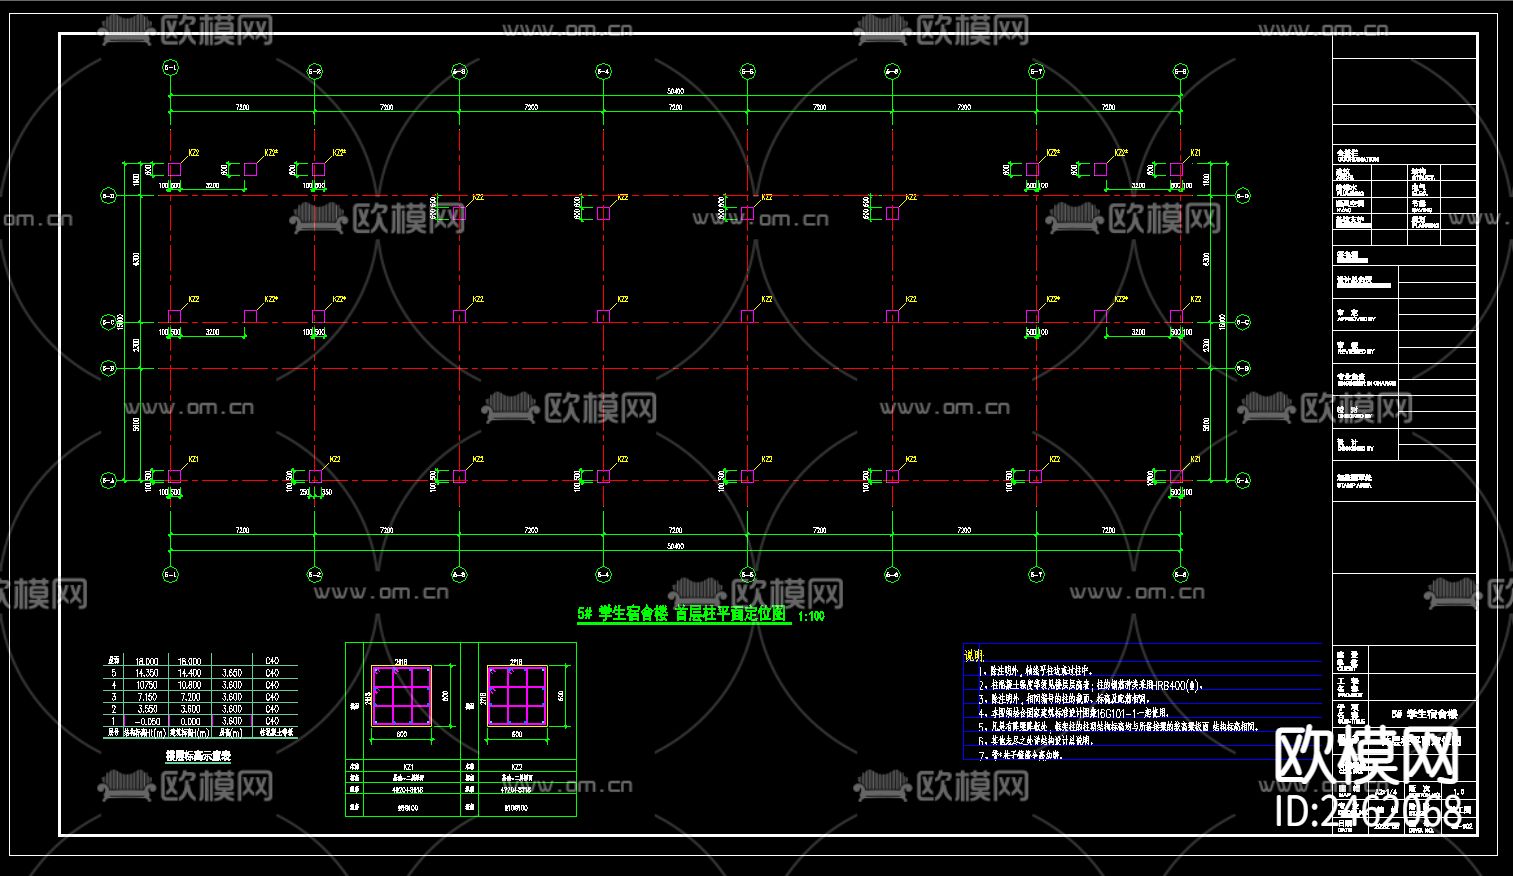Click the ENGINEER IN CHARGE label

click(1366, 384)
